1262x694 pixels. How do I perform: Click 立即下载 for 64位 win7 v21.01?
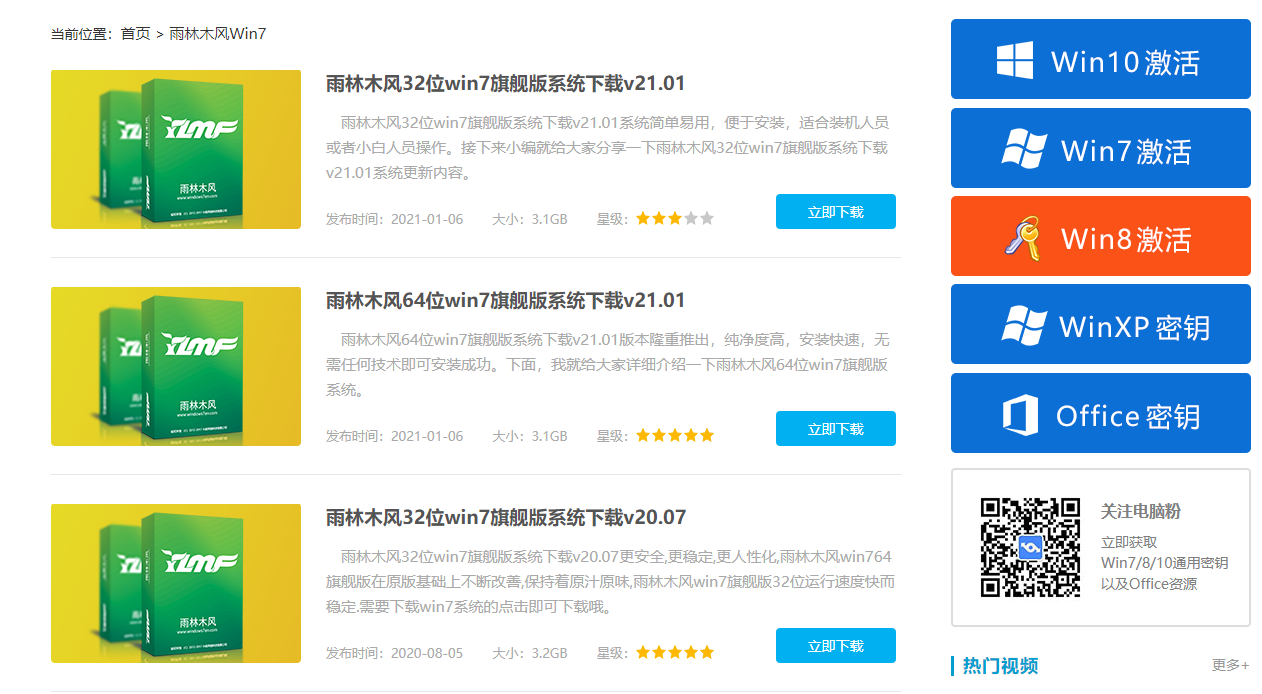click(835, 429)
